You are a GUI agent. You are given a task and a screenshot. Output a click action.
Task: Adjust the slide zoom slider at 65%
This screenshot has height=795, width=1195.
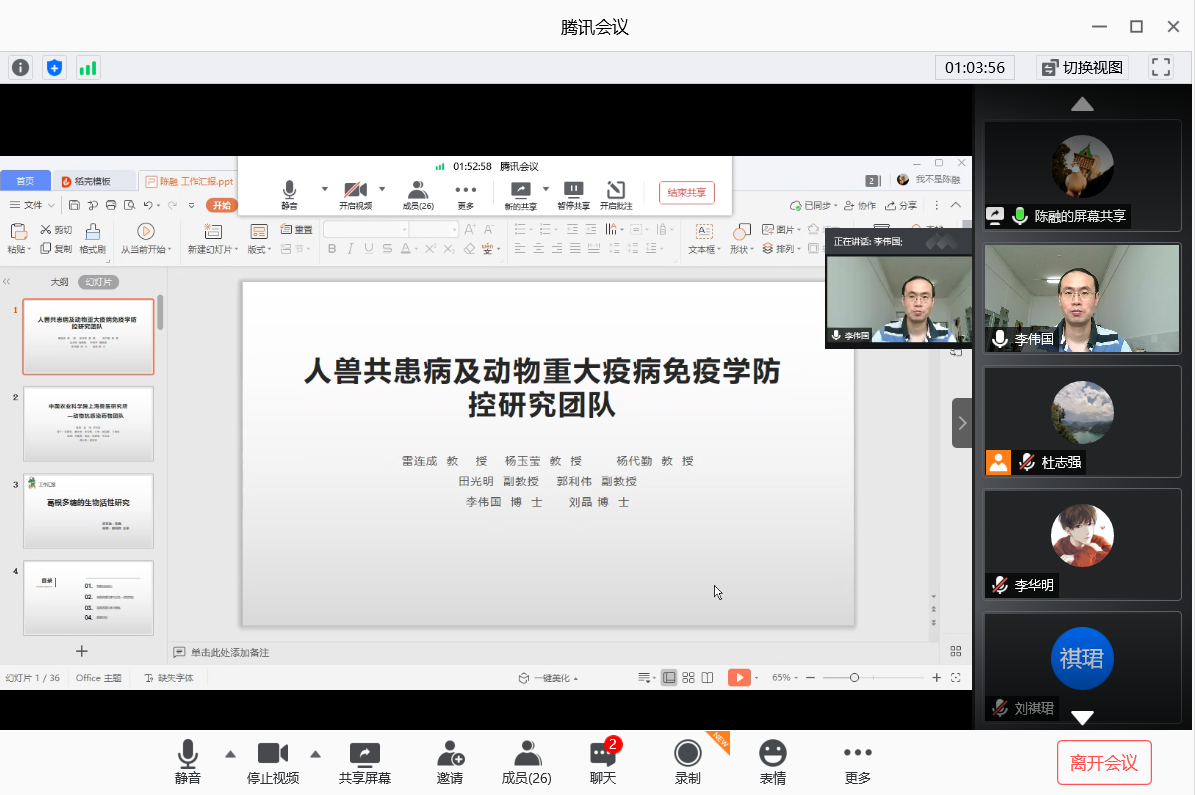click(854, 678)
